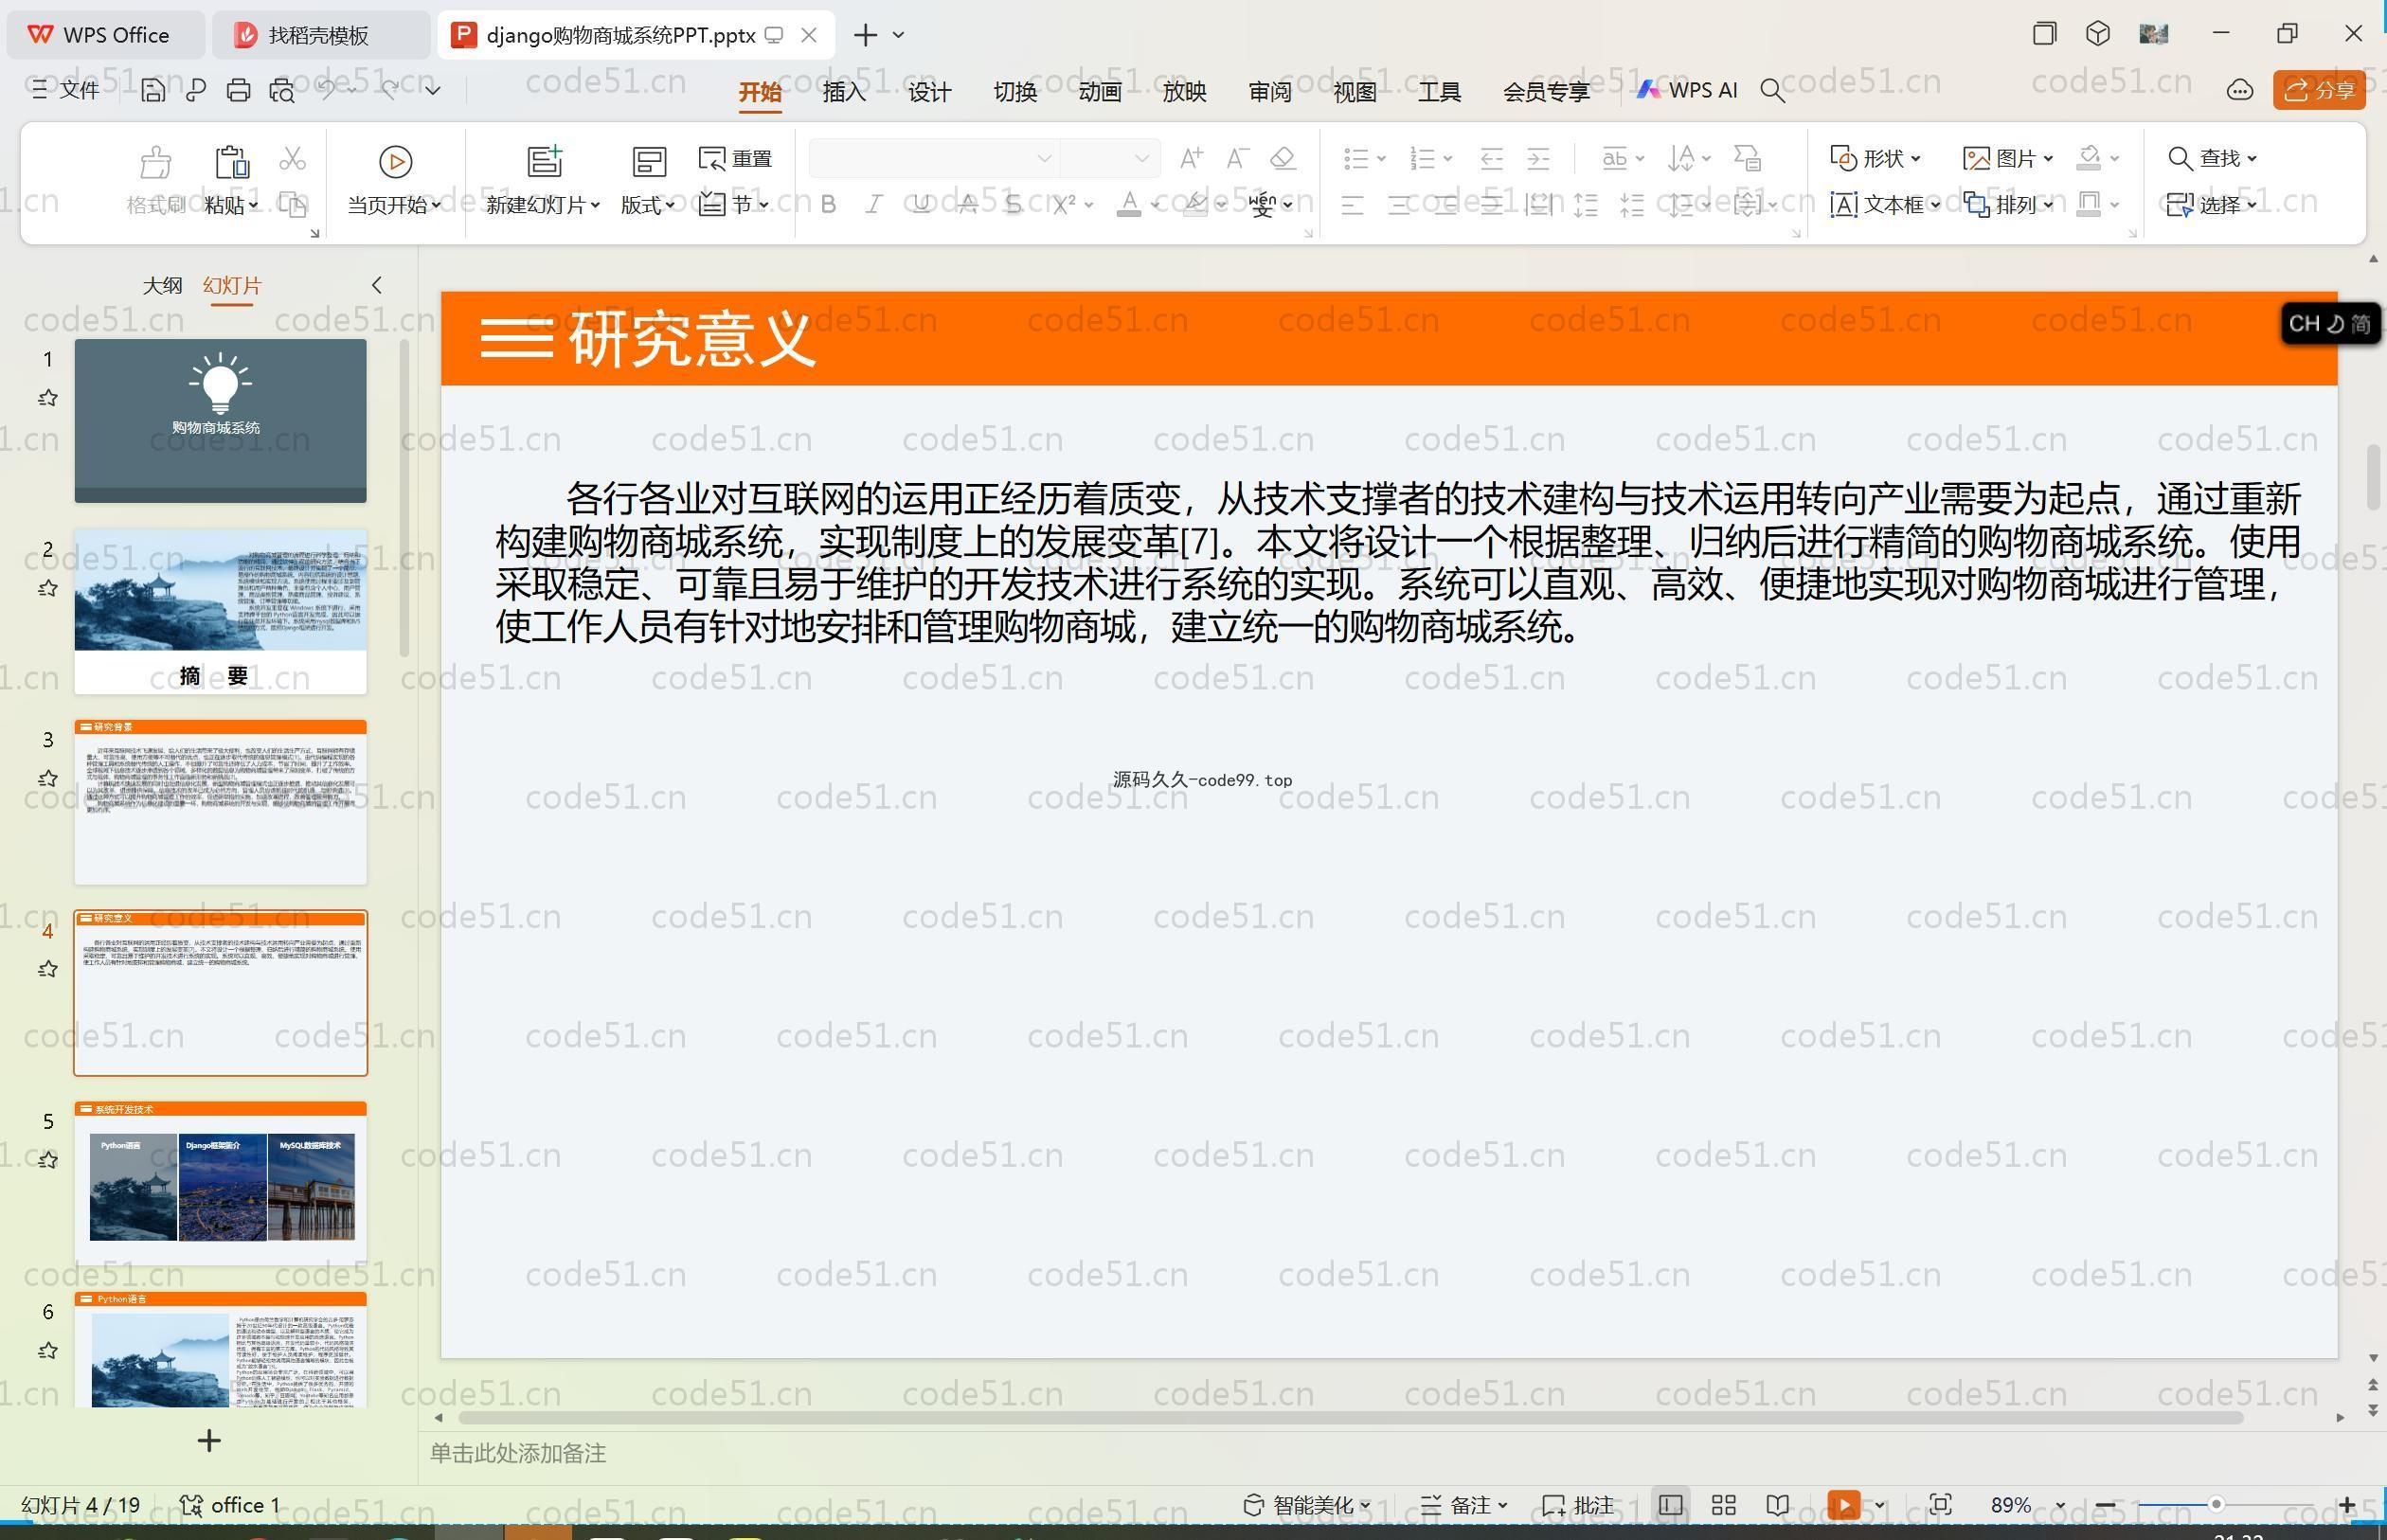Screen dimensions: 2387x1540
Task: Open the Layout (版式) dropdown
Action: click(648, 205)
